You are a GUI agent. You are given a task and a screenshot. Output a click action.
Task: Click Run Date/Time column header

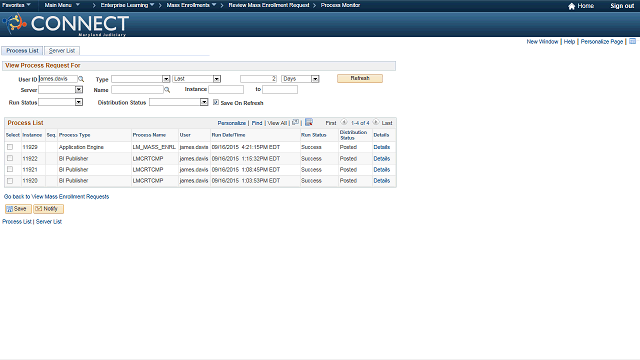[x=228, y=135]
